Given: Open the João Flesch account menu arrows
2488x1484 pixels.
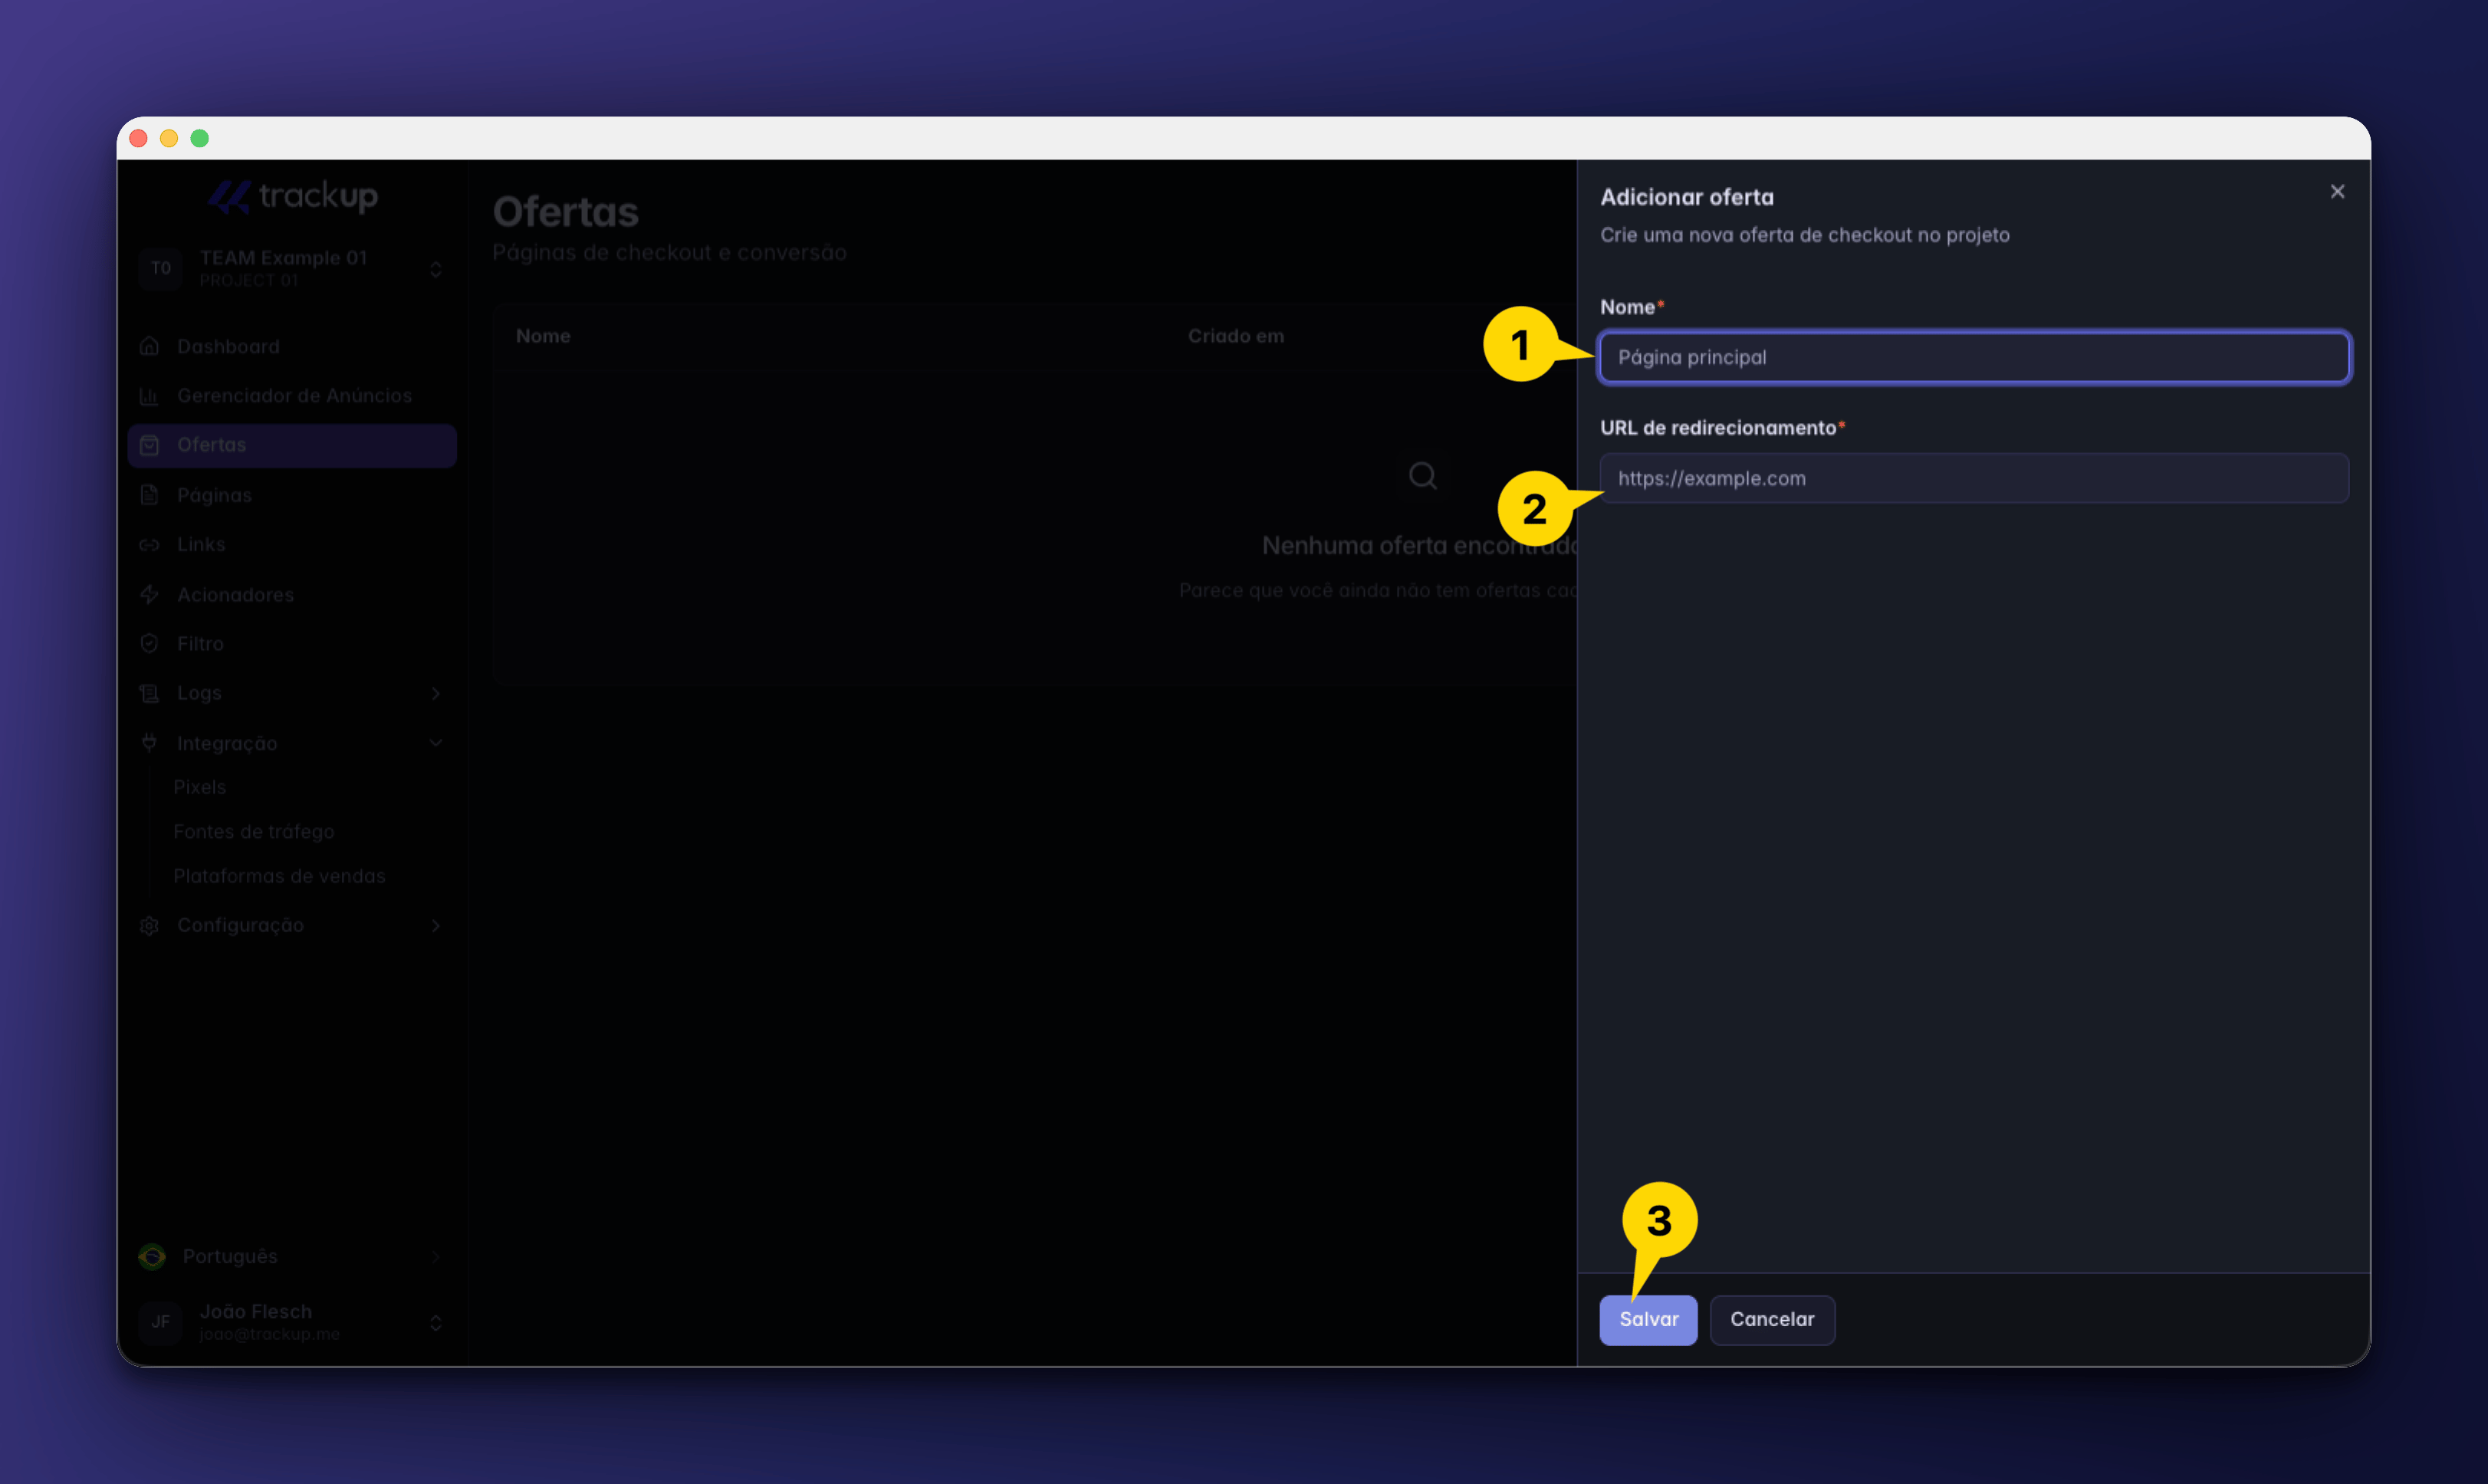Looking at the screenshot, I should pos(435,1322).
